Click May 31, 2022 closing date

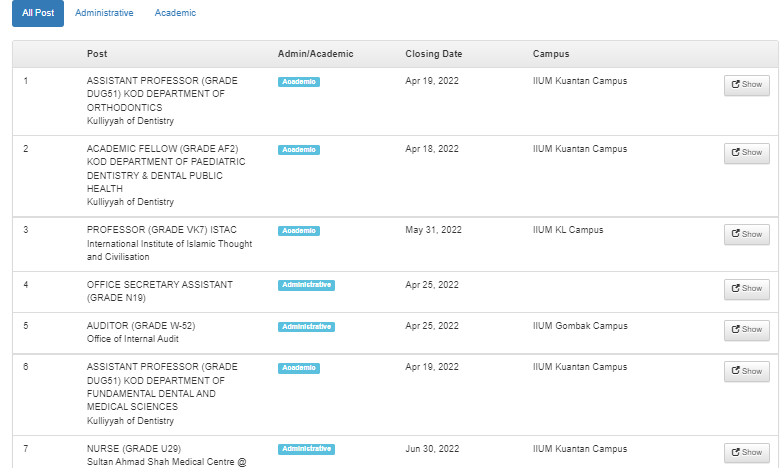tap(433, 230)
